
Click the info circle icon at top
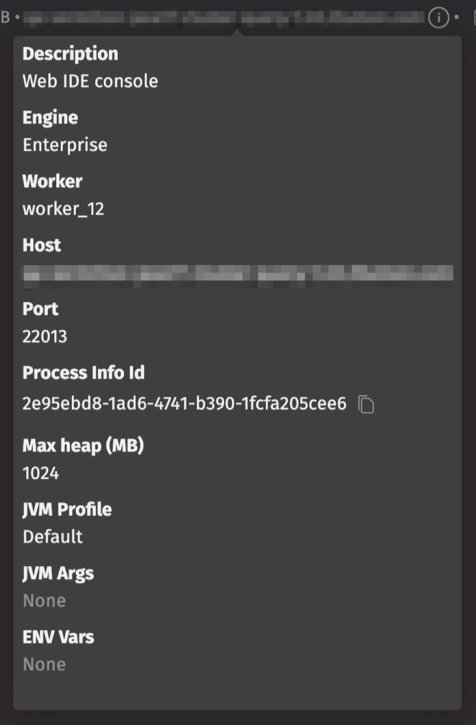438,18
